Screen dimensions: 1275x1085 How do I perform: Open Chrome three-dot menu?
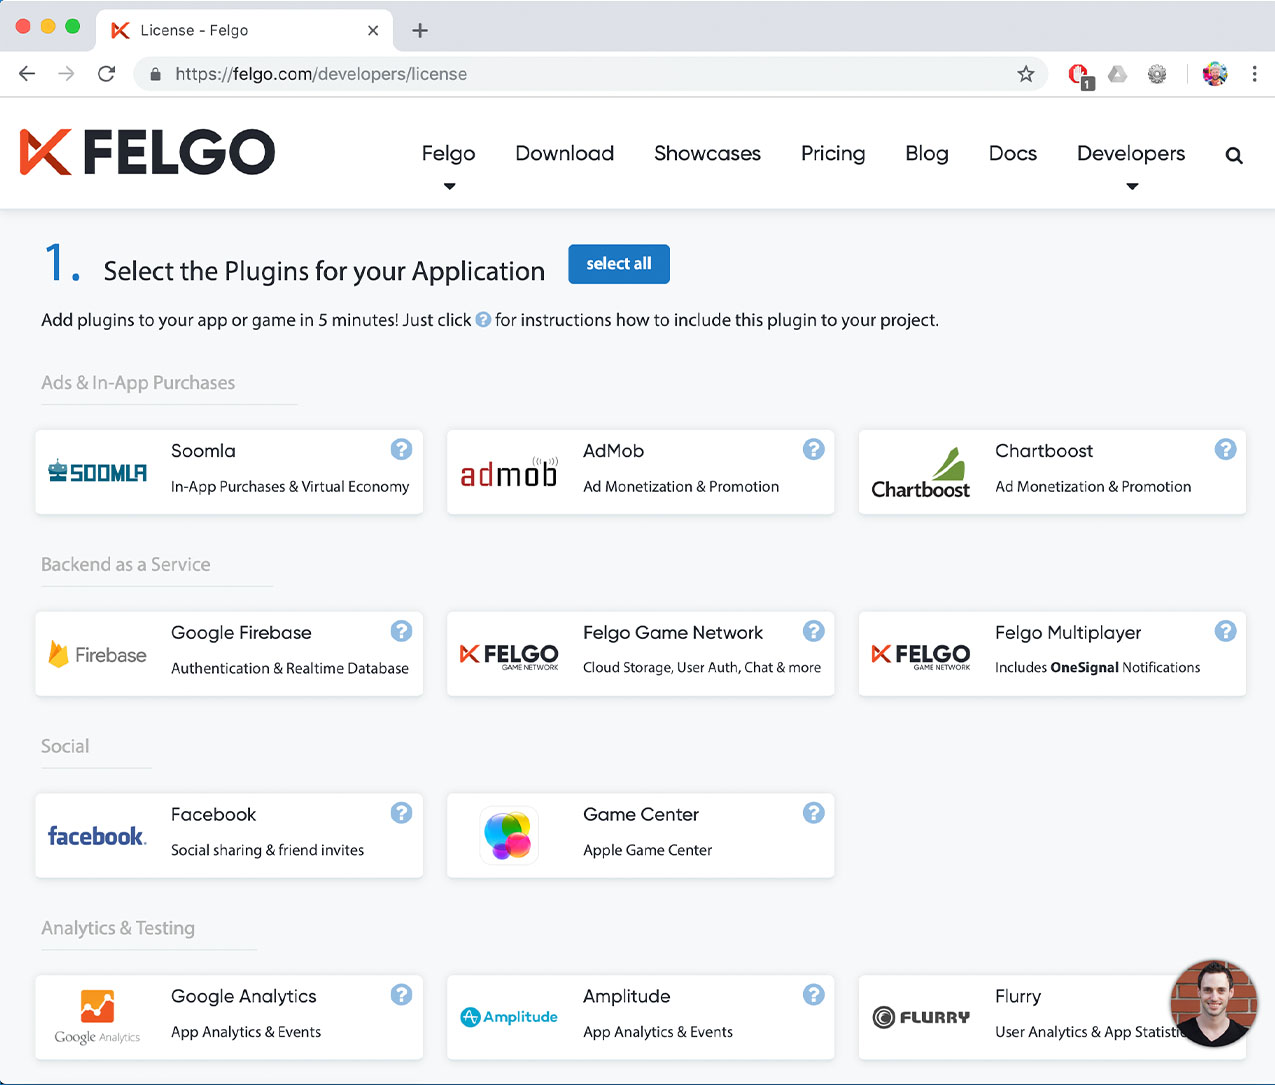tap(1254, 74)
